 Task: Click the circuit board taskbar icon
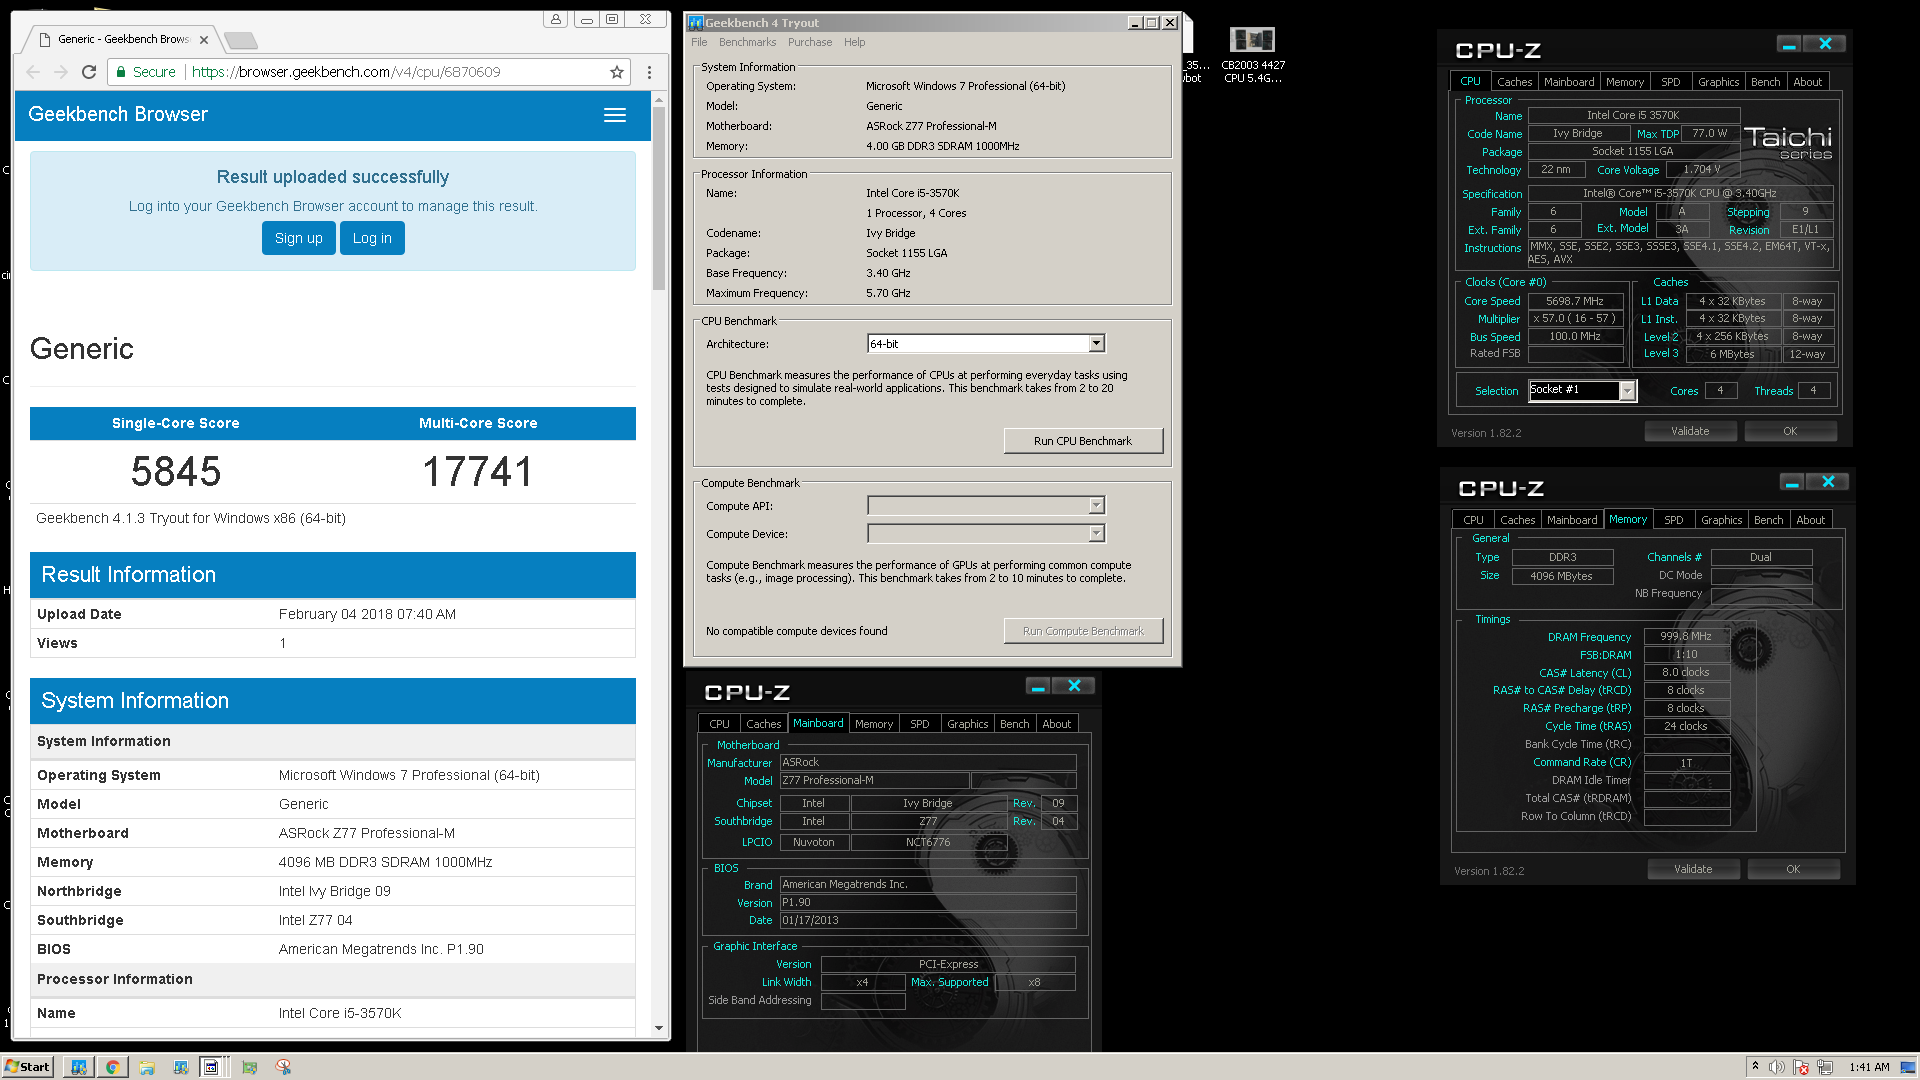pyautogui.click(x=250, y=1067)
